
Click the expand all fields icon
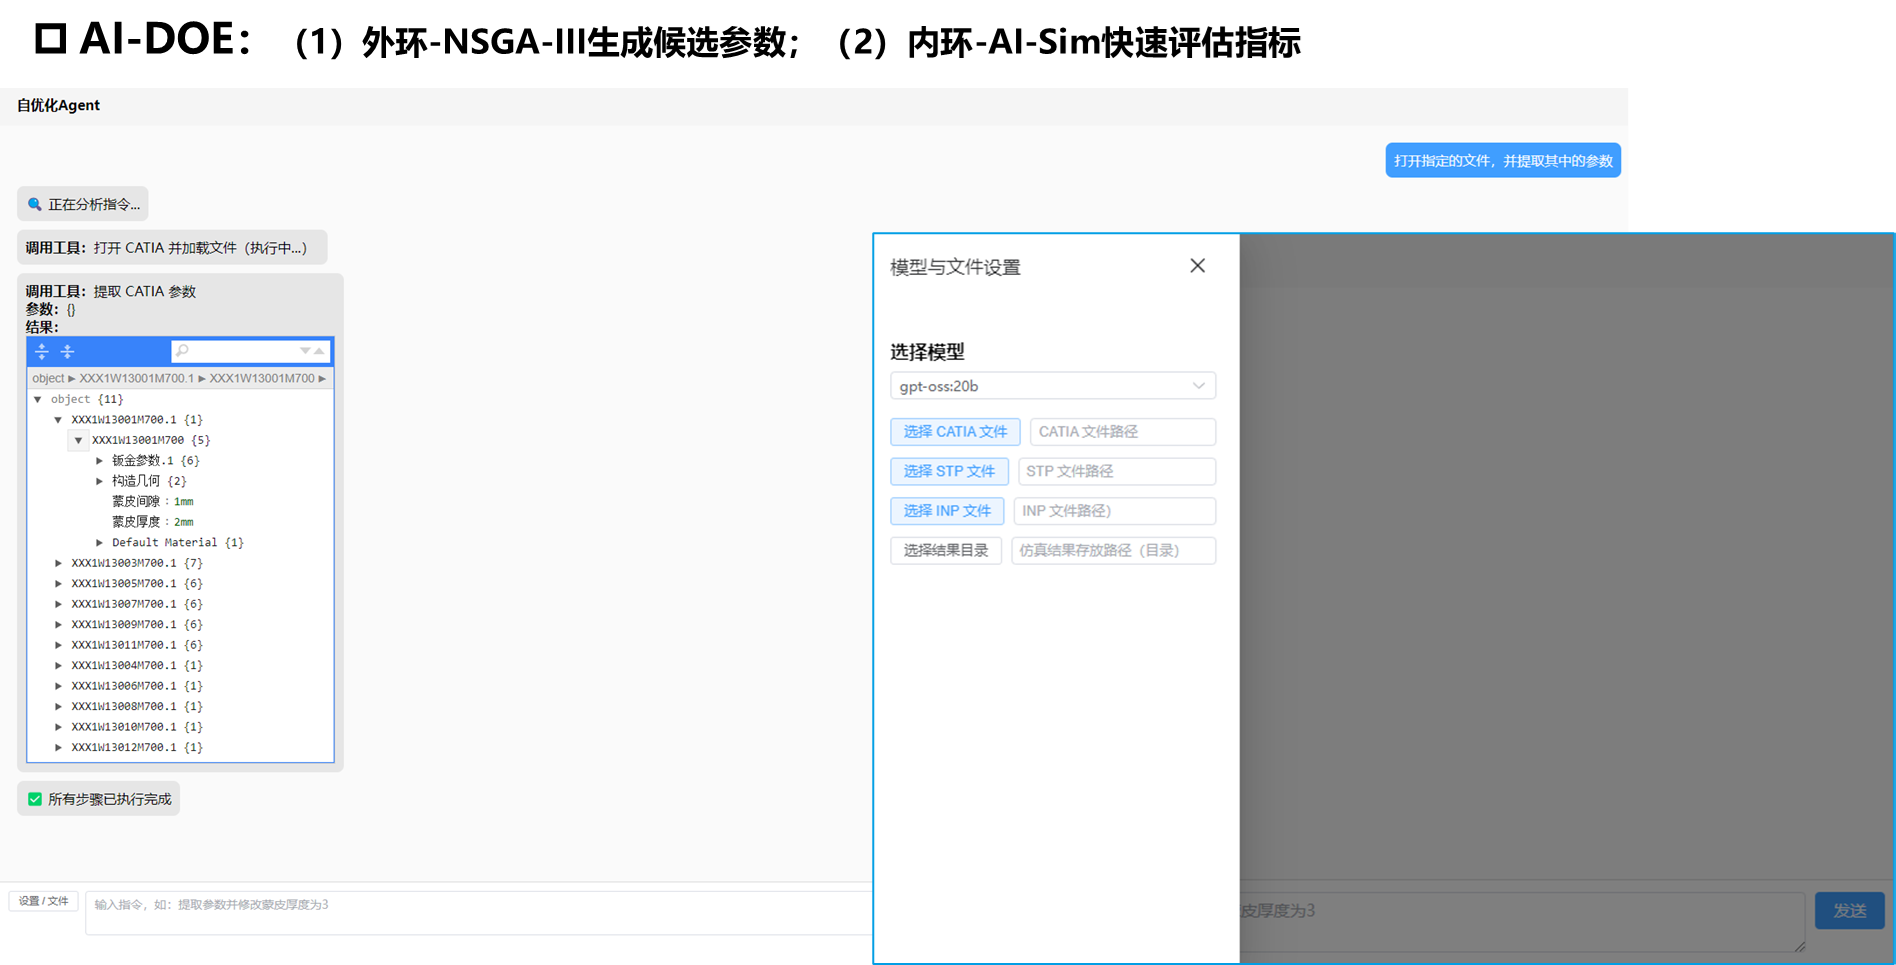(42, 351)
